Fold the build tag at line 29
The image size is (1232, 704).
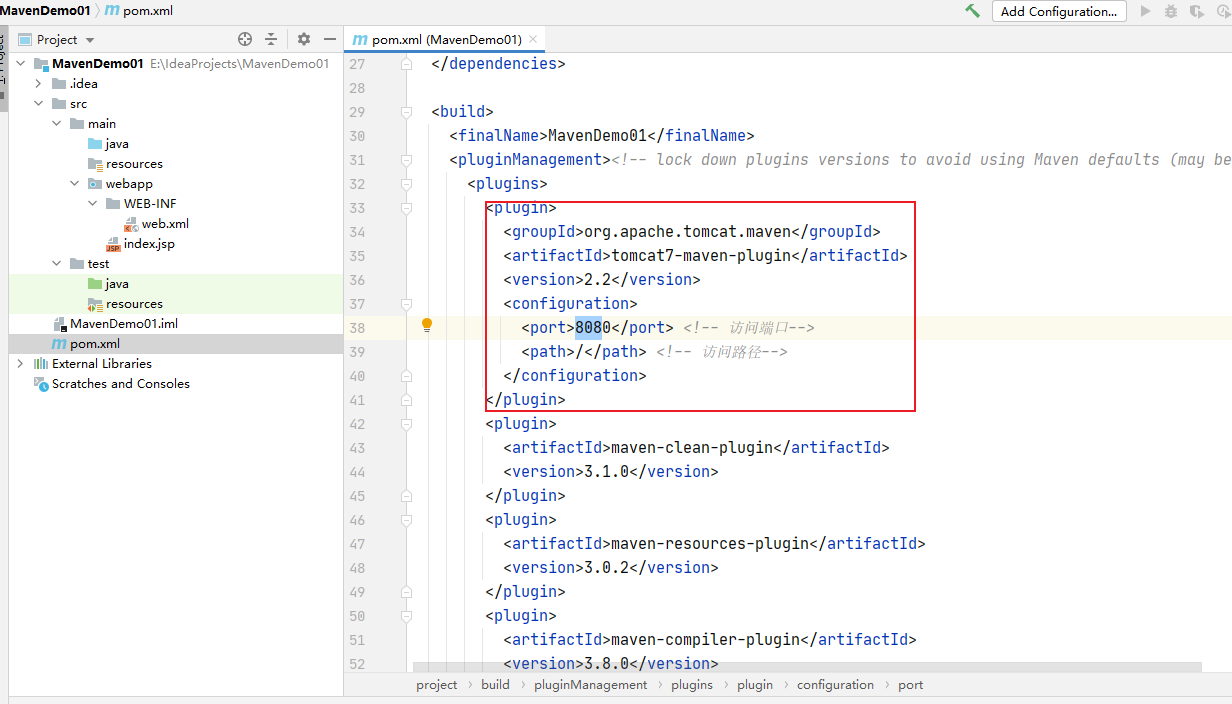click(406, 111)
